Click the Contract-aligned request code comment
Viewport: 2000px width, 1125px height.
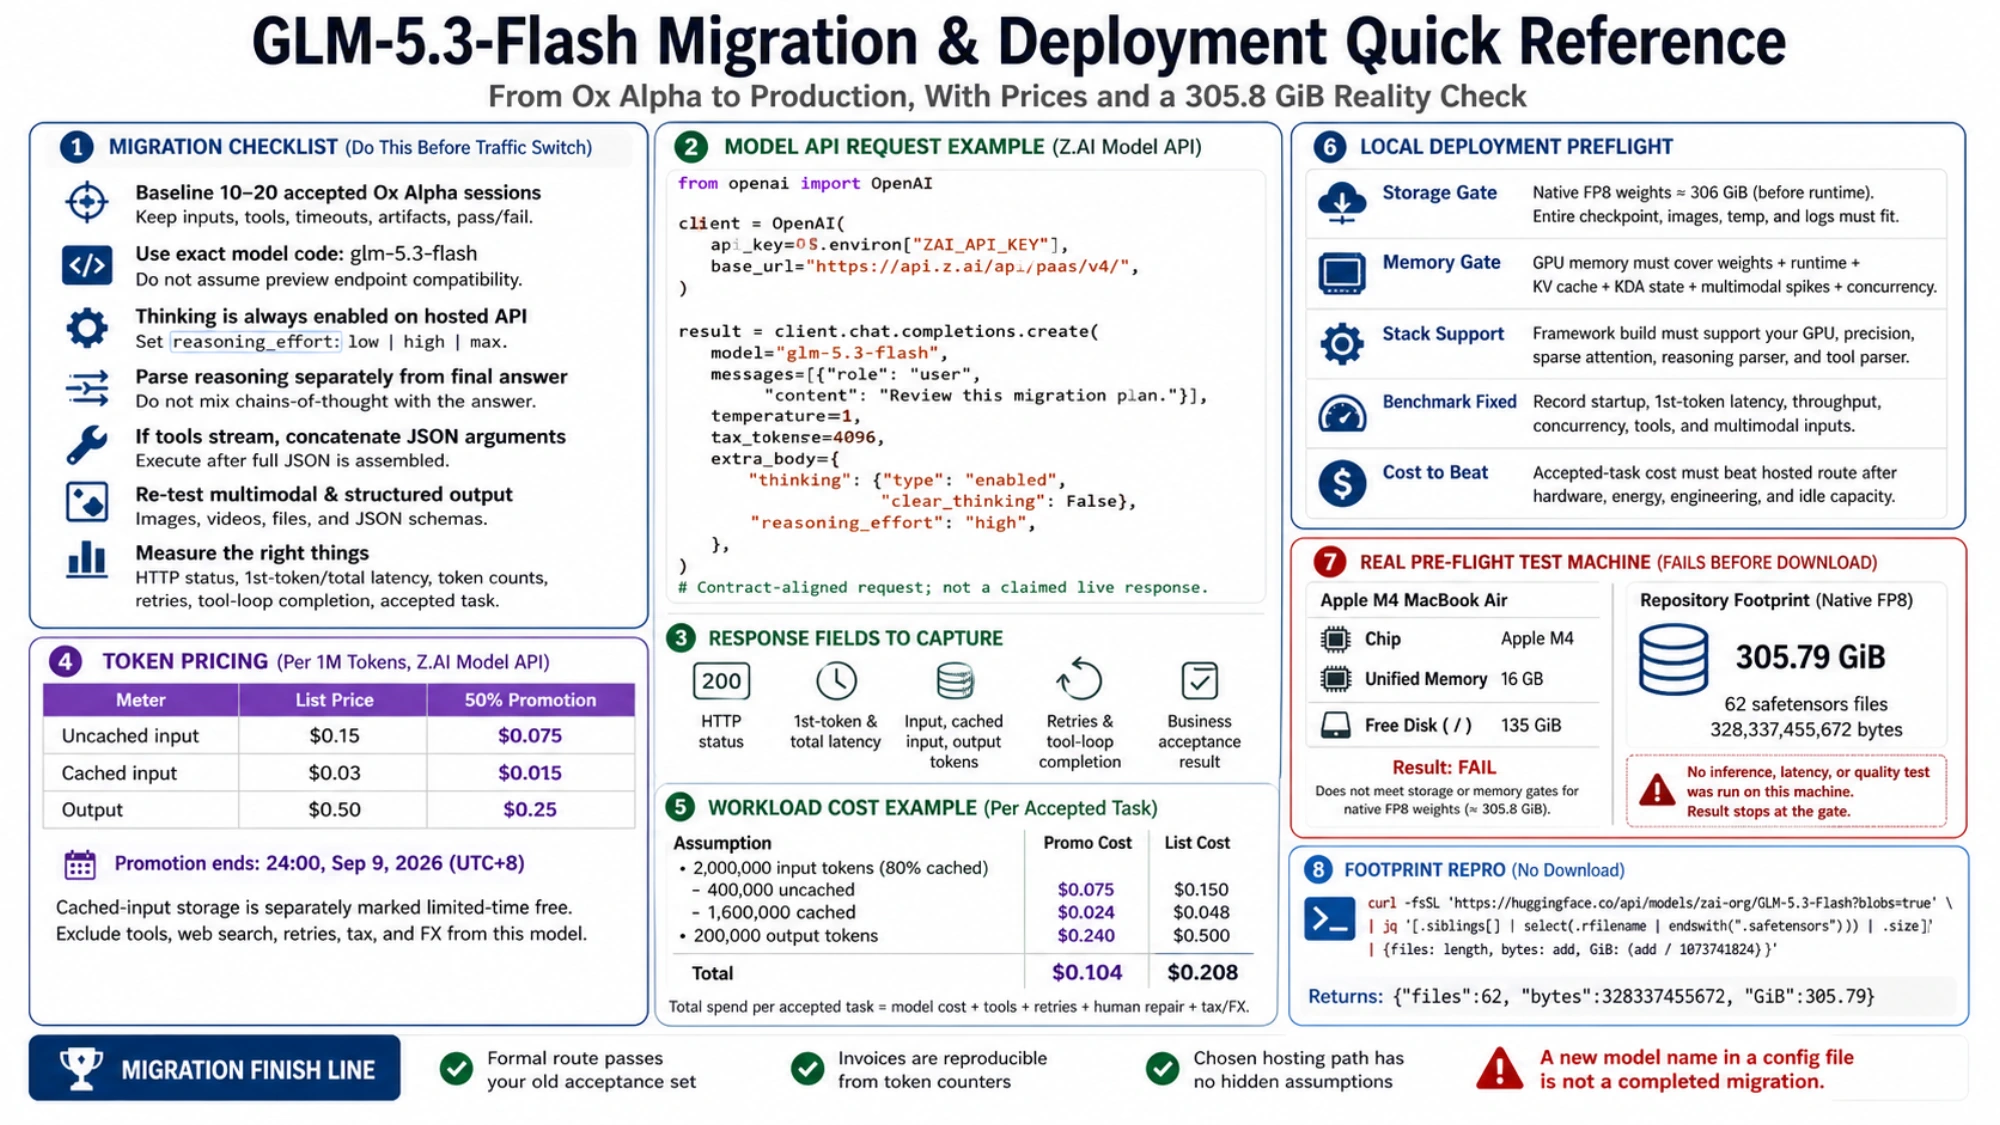point(943,588)
